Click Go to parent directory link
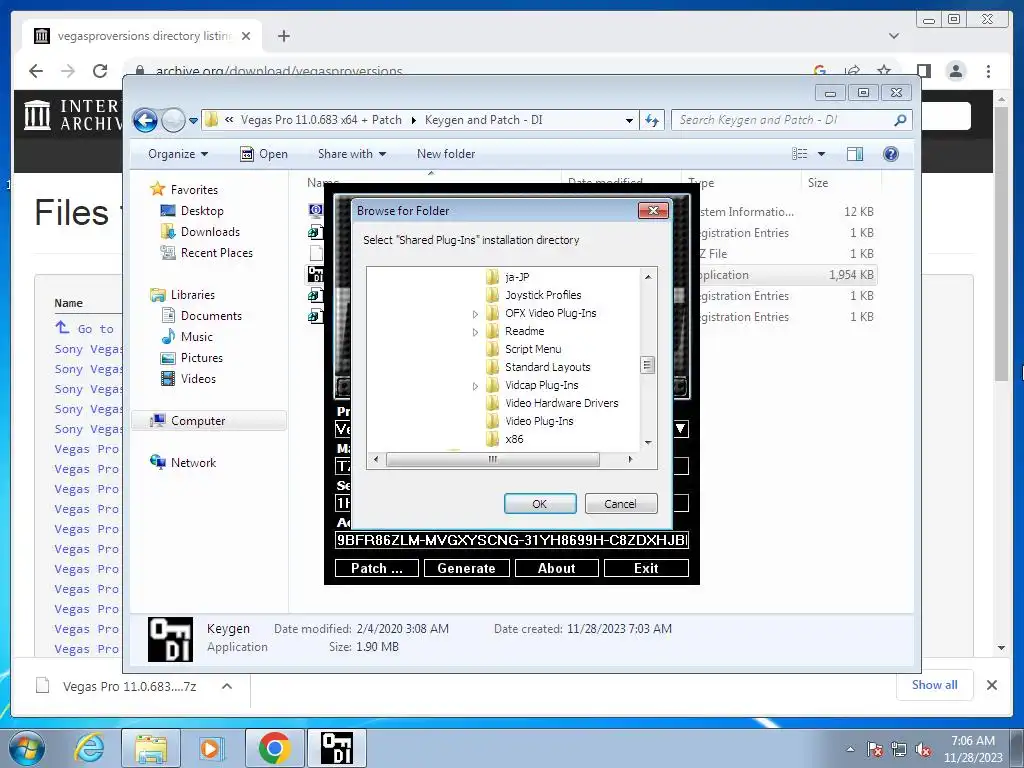 85,328
